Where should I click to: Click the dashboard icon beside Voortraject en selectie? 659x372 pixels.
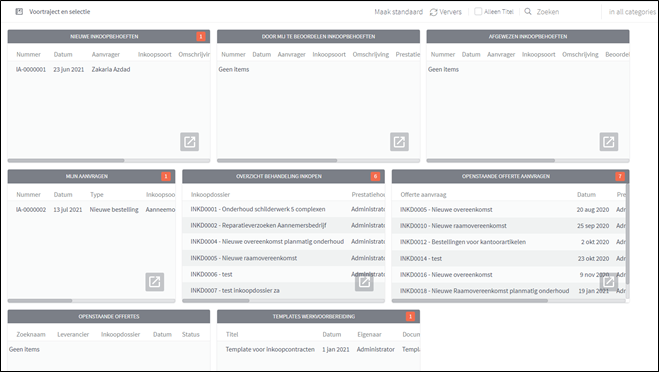pos(19,12)
